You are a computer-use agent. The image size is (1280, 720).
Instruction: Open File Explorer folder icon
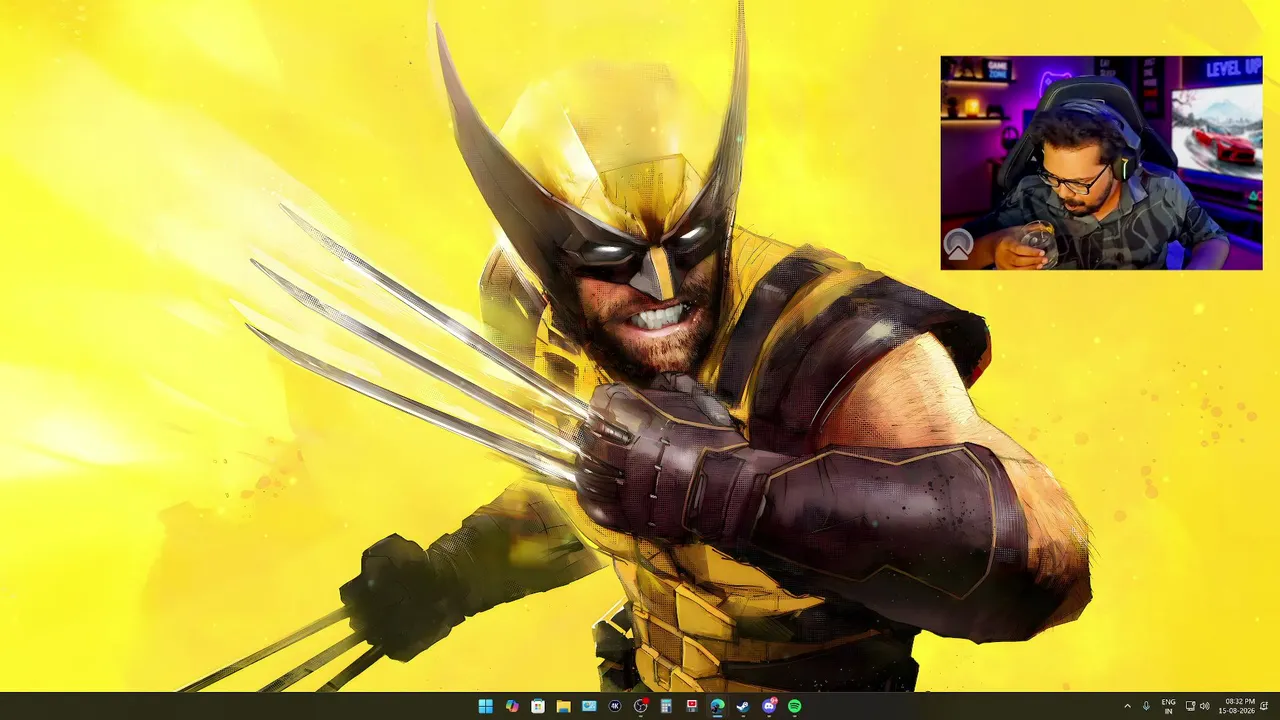563,706
